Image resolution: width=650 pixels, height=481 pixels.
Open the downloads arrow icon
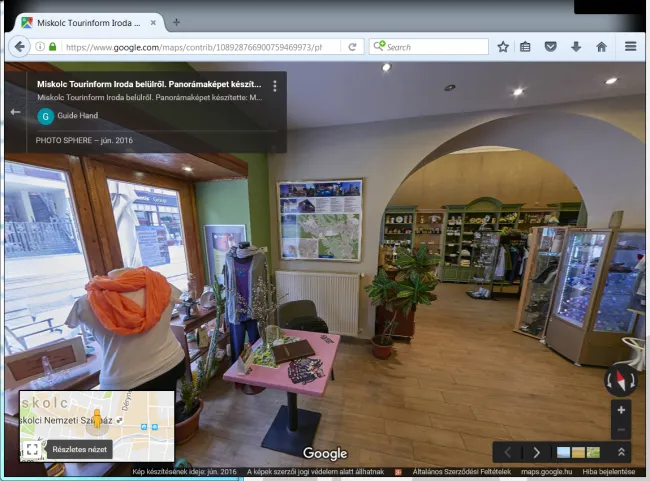coord(576,47)
